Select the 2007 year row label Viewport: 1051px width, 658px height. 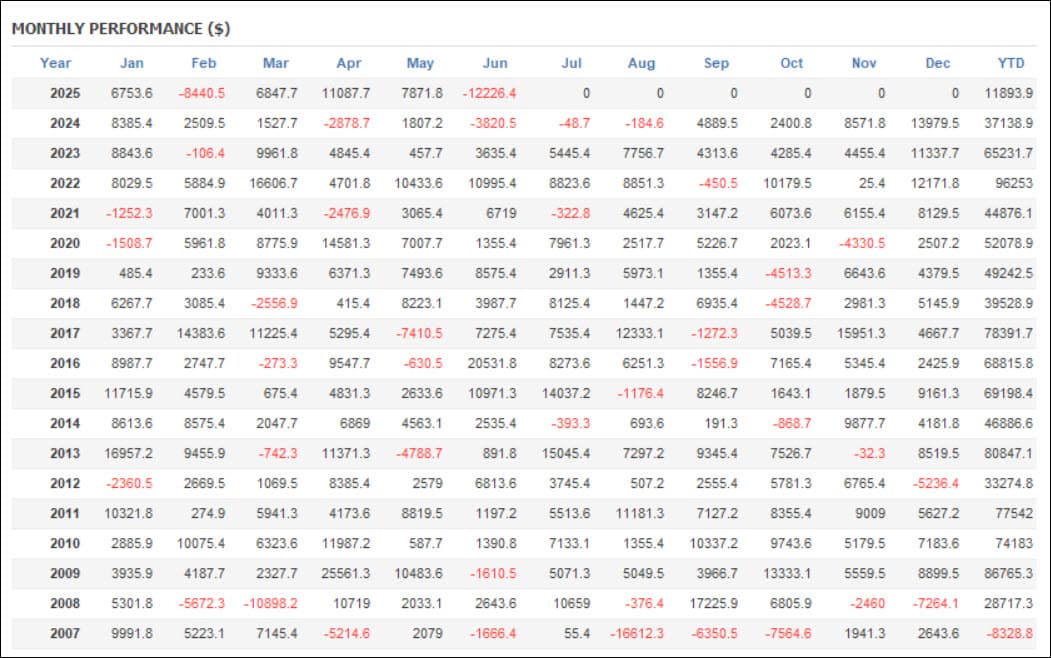65,633
